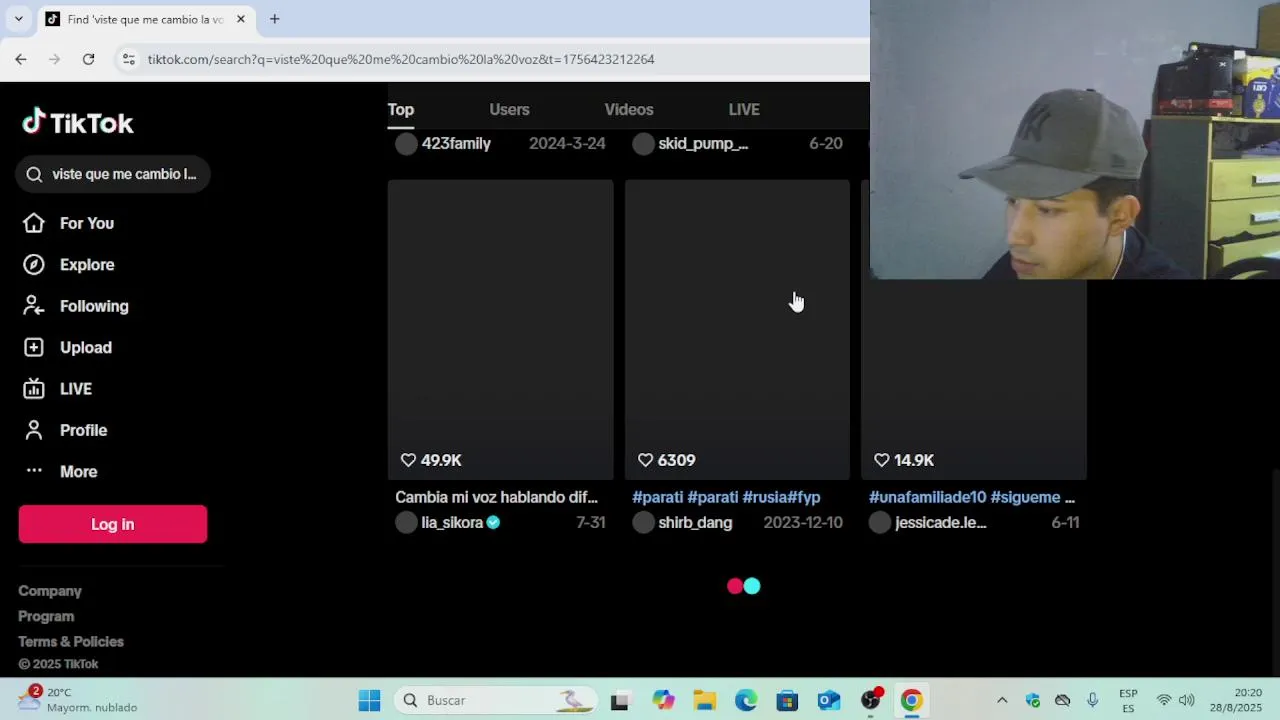
Task: Open the lia_sikora user profile
Action: (x=452, y=522)
